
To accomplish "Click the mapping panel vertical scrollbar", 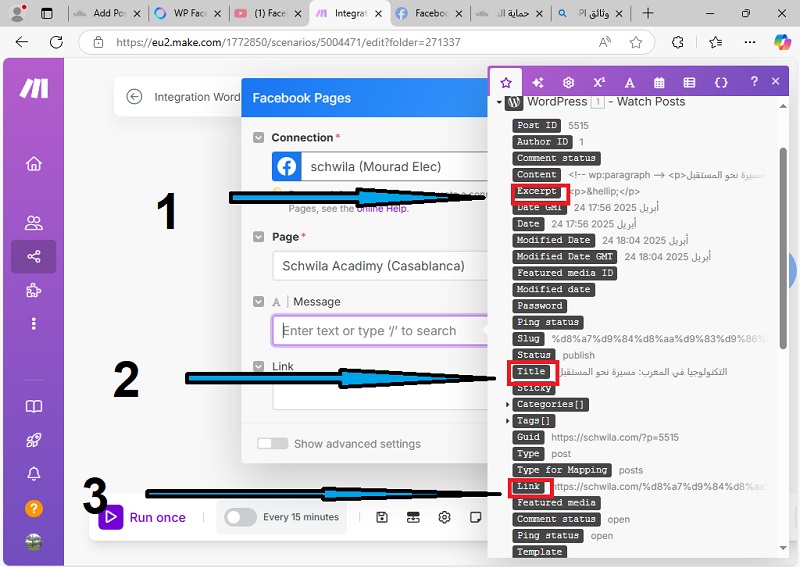I will pos(783,248).
